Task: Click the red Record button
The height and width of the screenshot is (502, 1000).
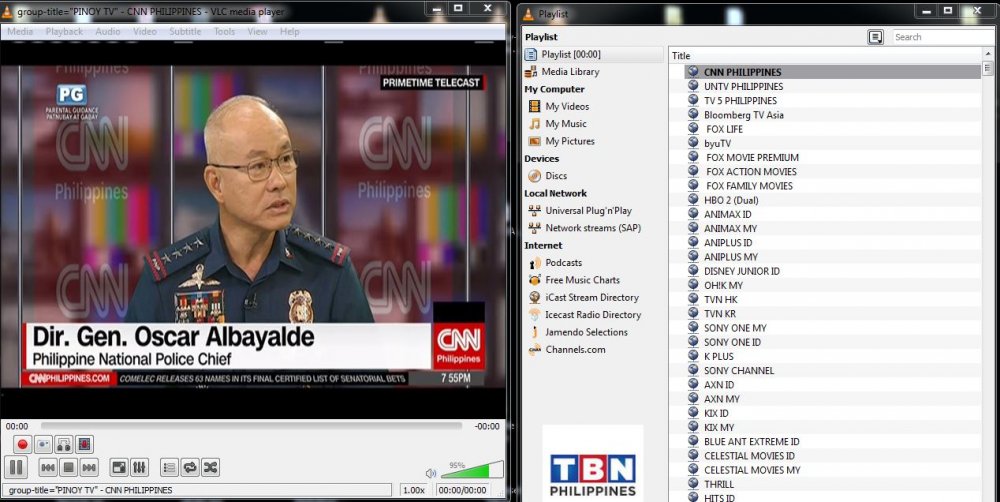Action: coord(23,444)
